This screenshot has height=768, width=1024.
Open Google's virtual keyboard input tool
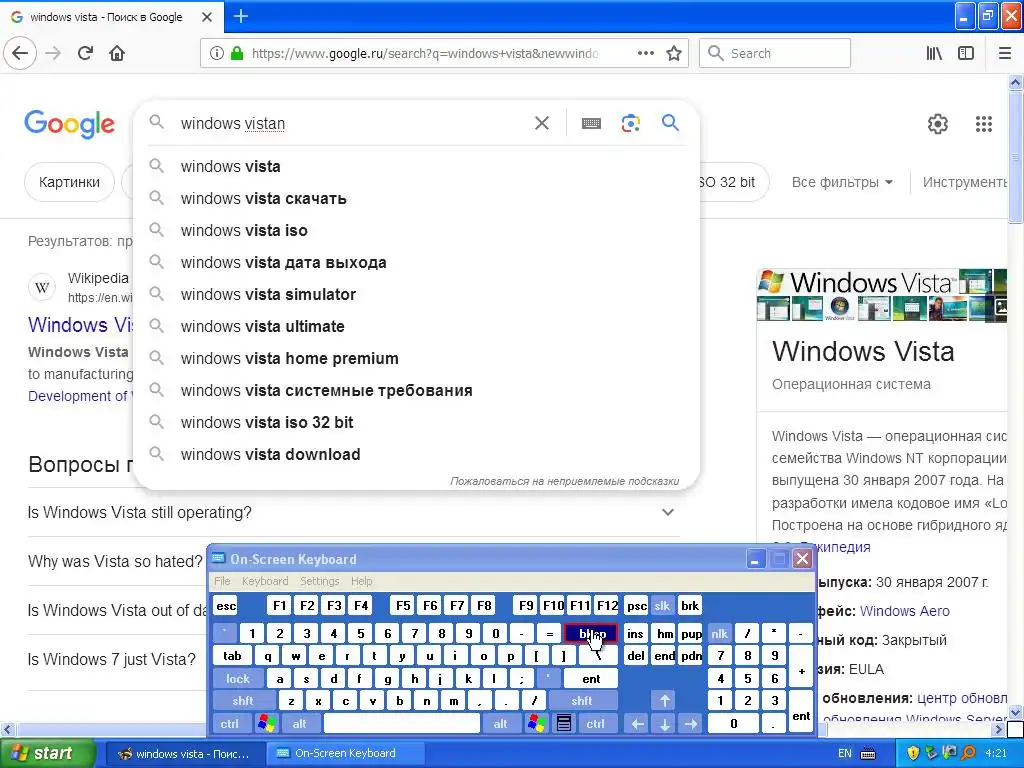[x=591, y=123]
